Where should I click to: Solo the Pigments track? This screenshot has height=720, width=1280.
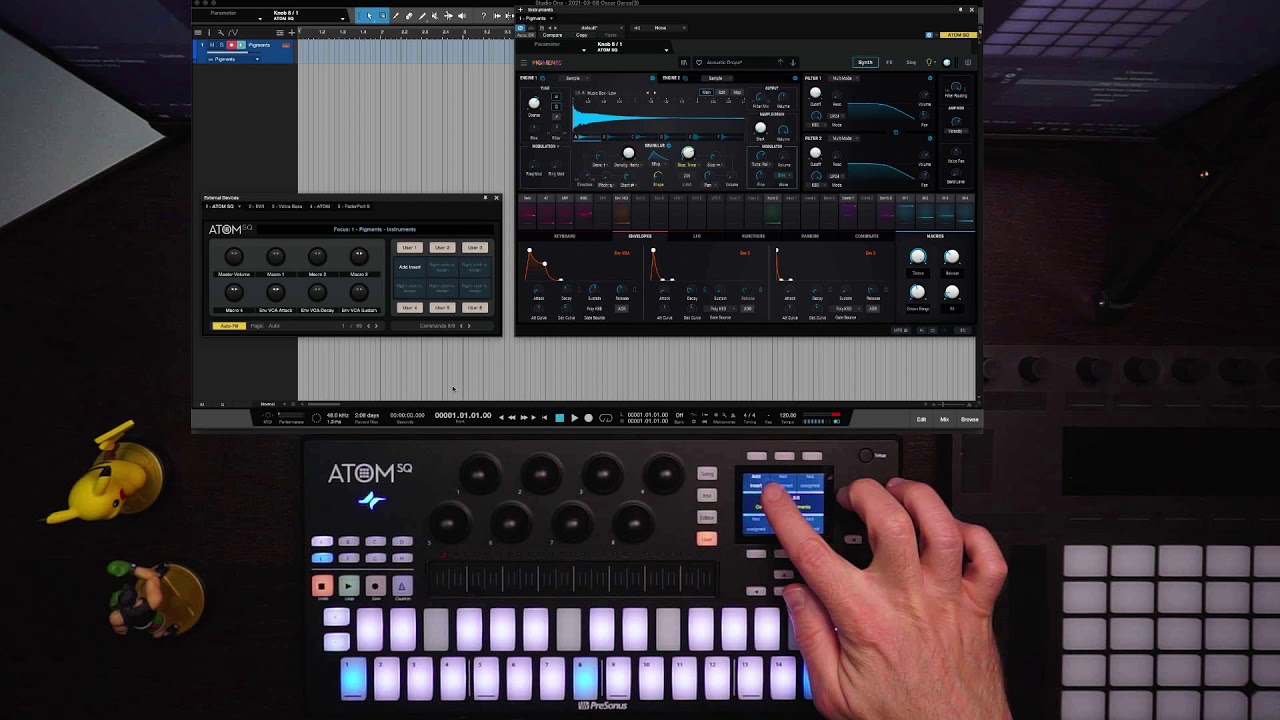pos(222,45)
